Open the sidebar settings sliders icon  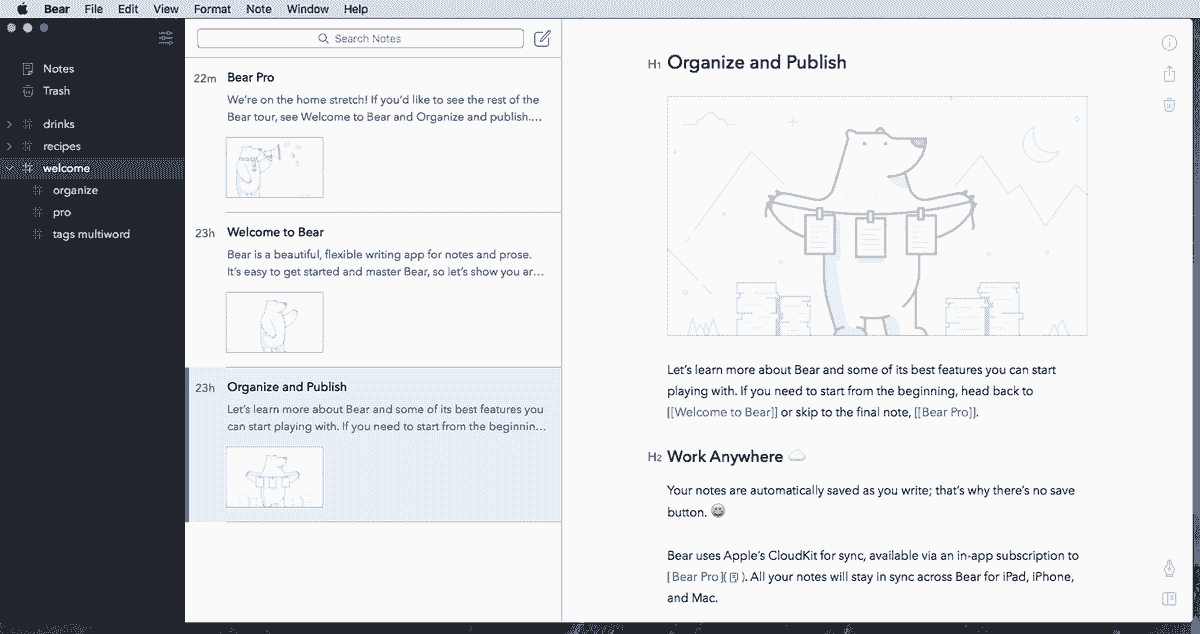(x=167, y=39)
